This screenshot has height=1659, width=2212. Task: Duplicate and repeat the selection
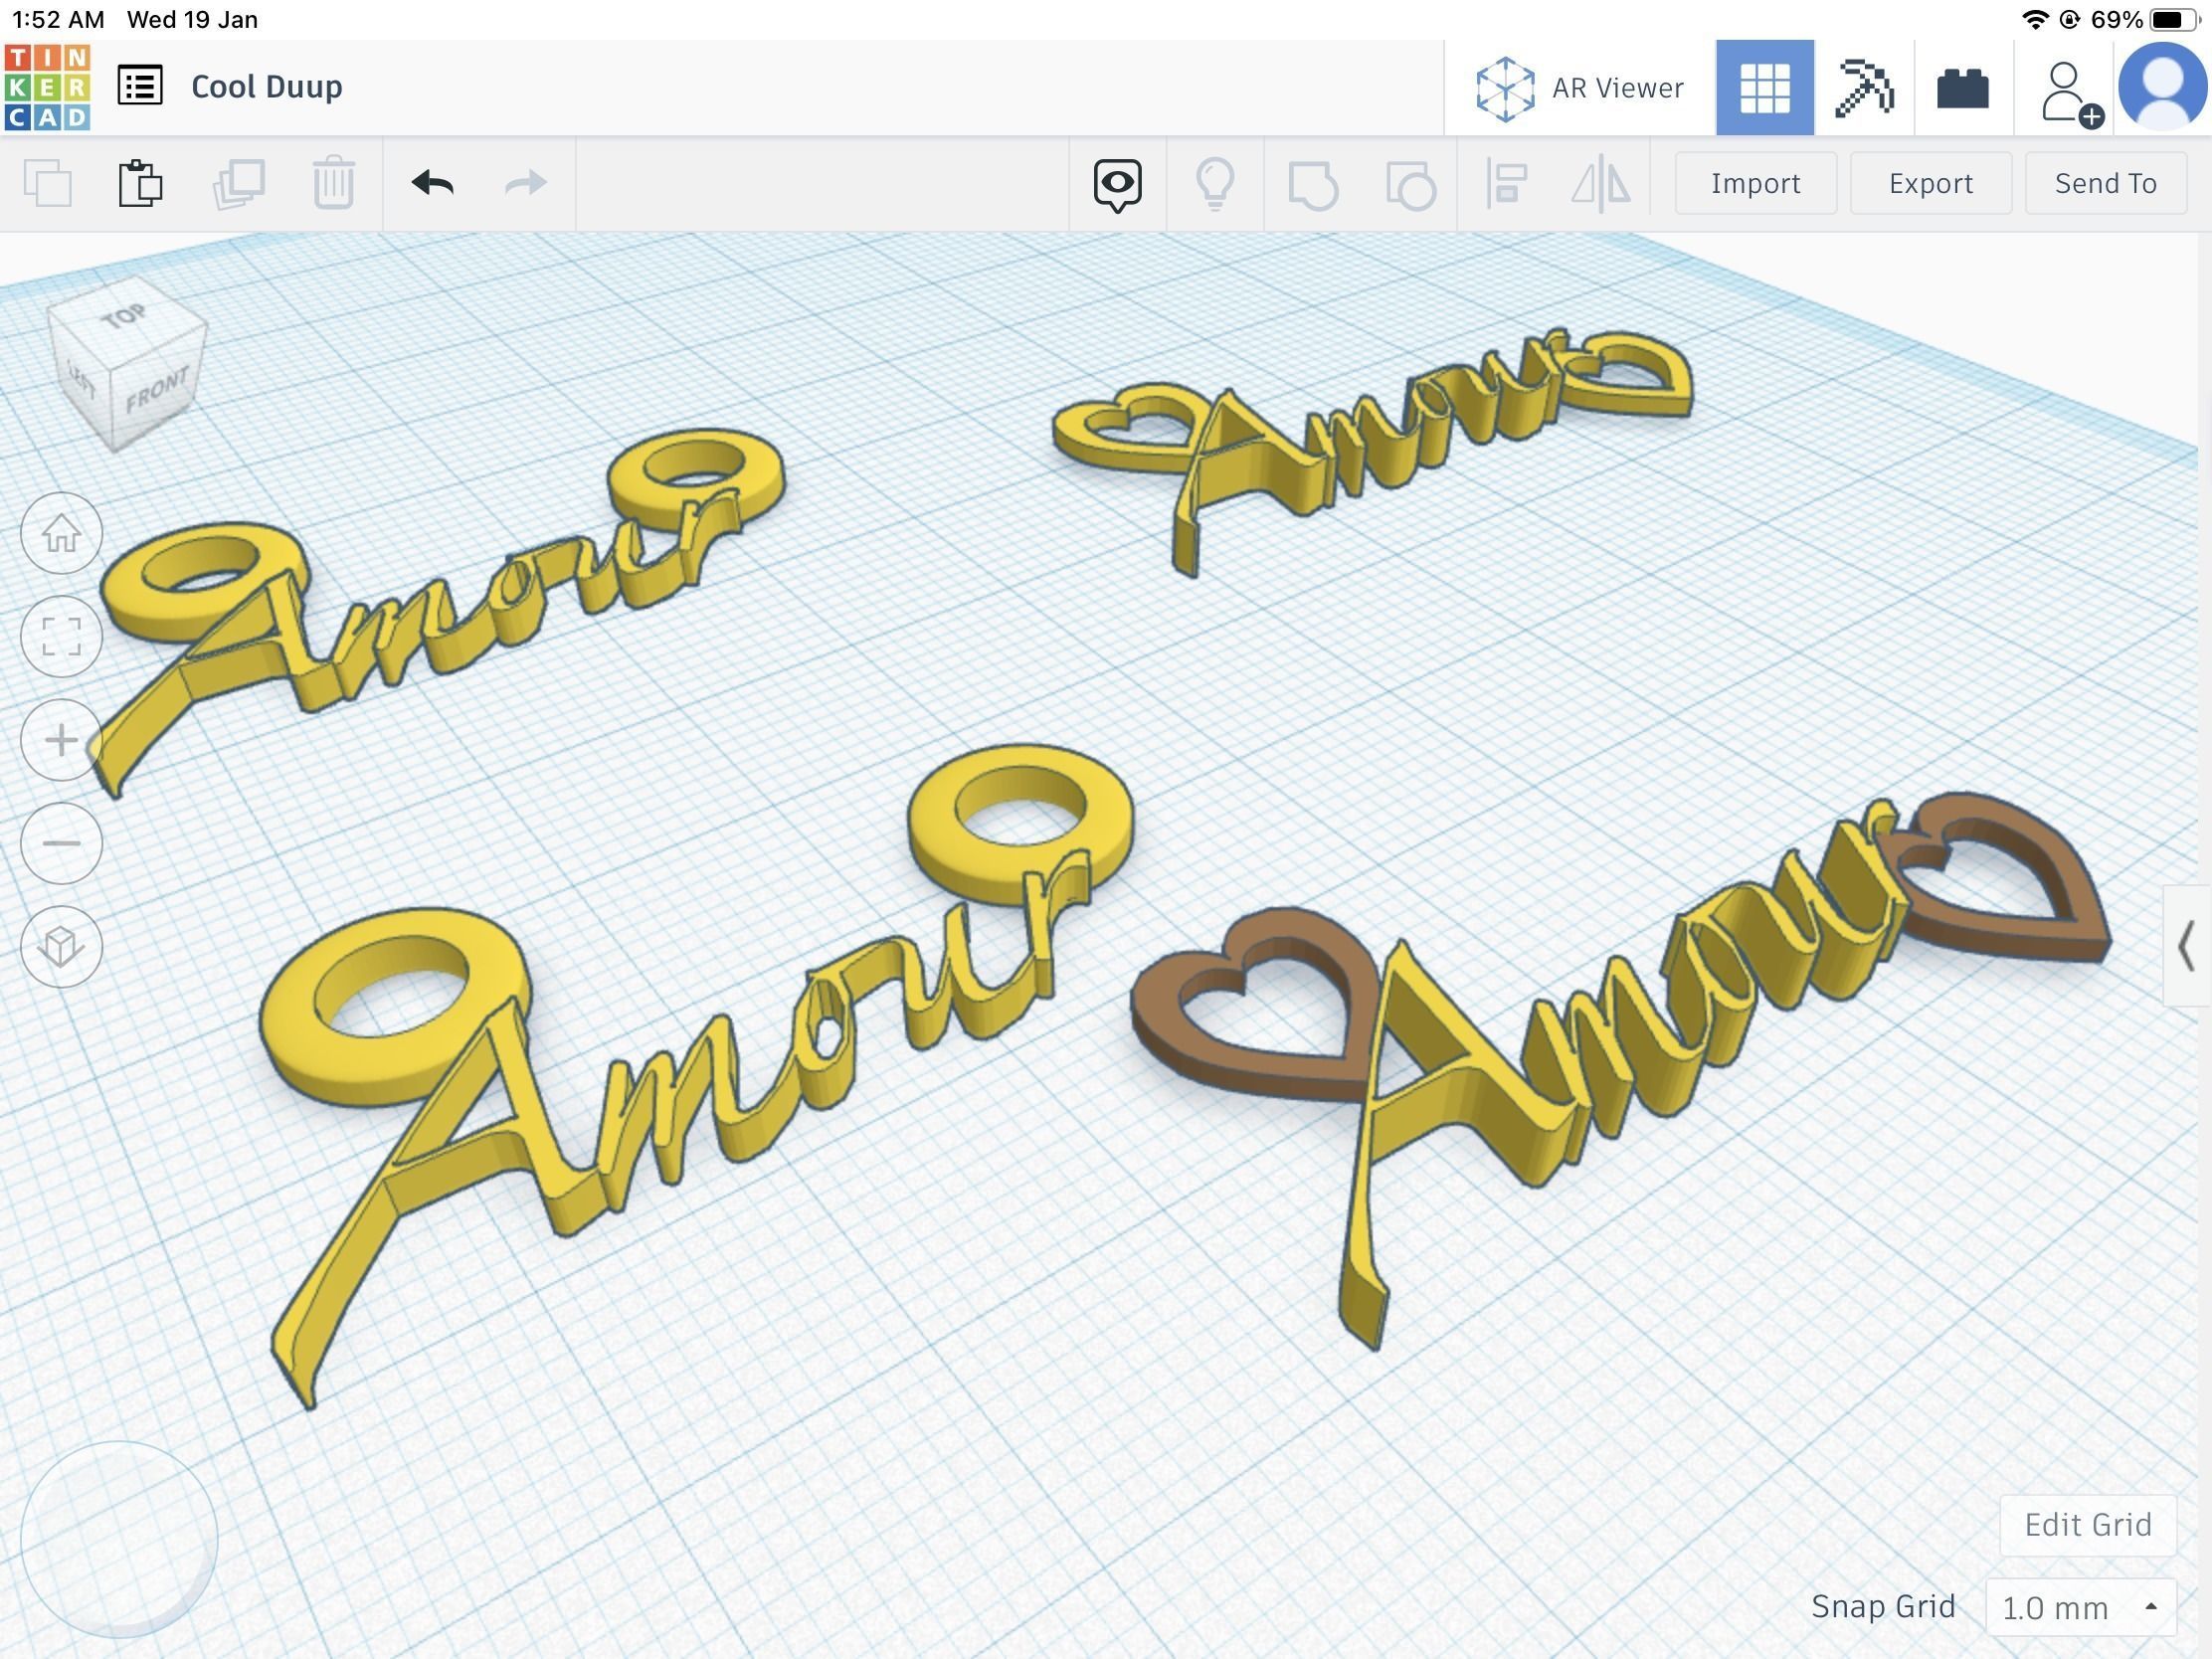point(238,183)
